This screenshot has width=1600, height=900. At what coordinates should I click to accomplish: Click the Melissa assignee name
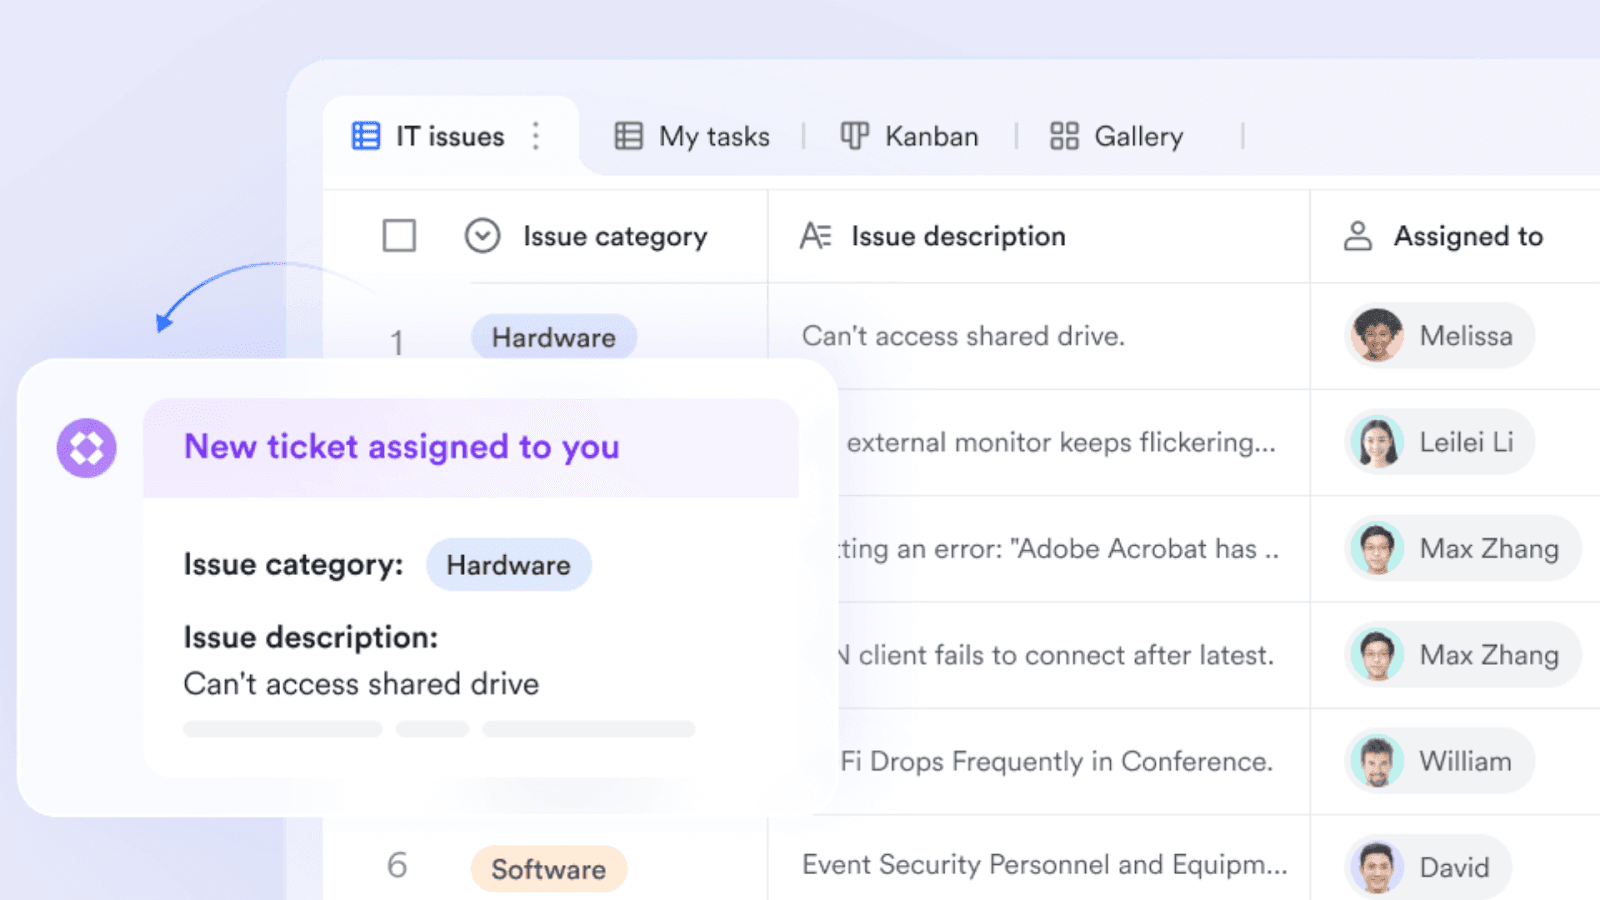click(x=1466, y=336)
